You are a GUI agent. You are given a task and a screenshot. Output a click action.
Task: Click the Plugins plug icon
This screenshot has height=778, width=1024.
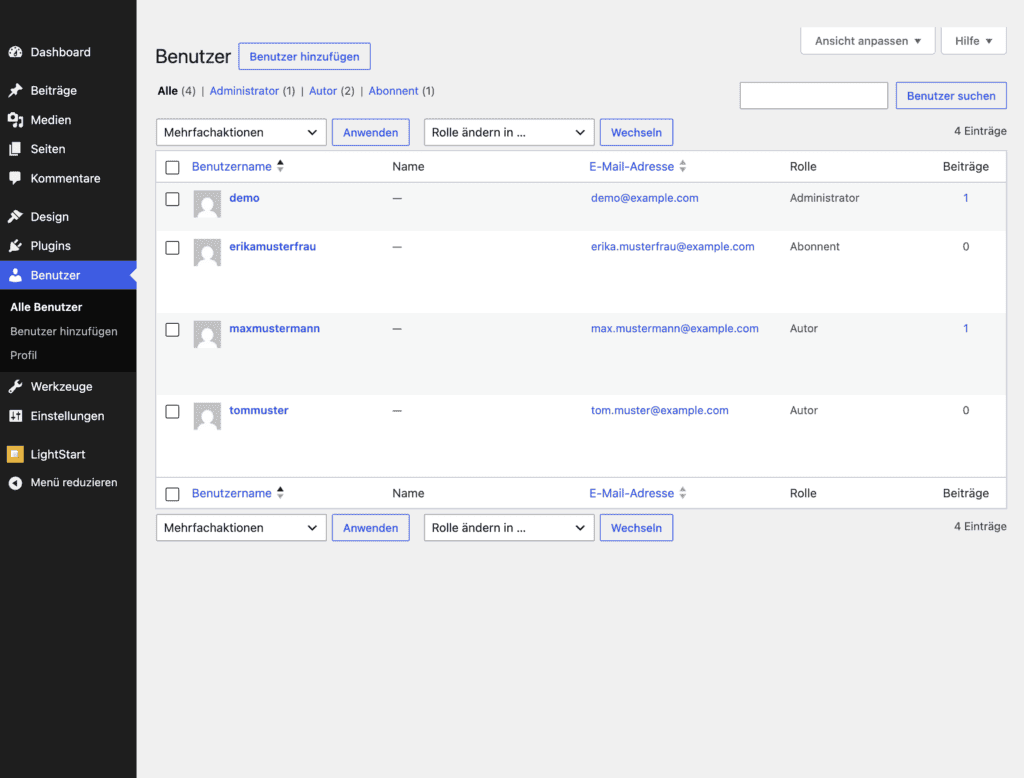click(x=16, y=246)
